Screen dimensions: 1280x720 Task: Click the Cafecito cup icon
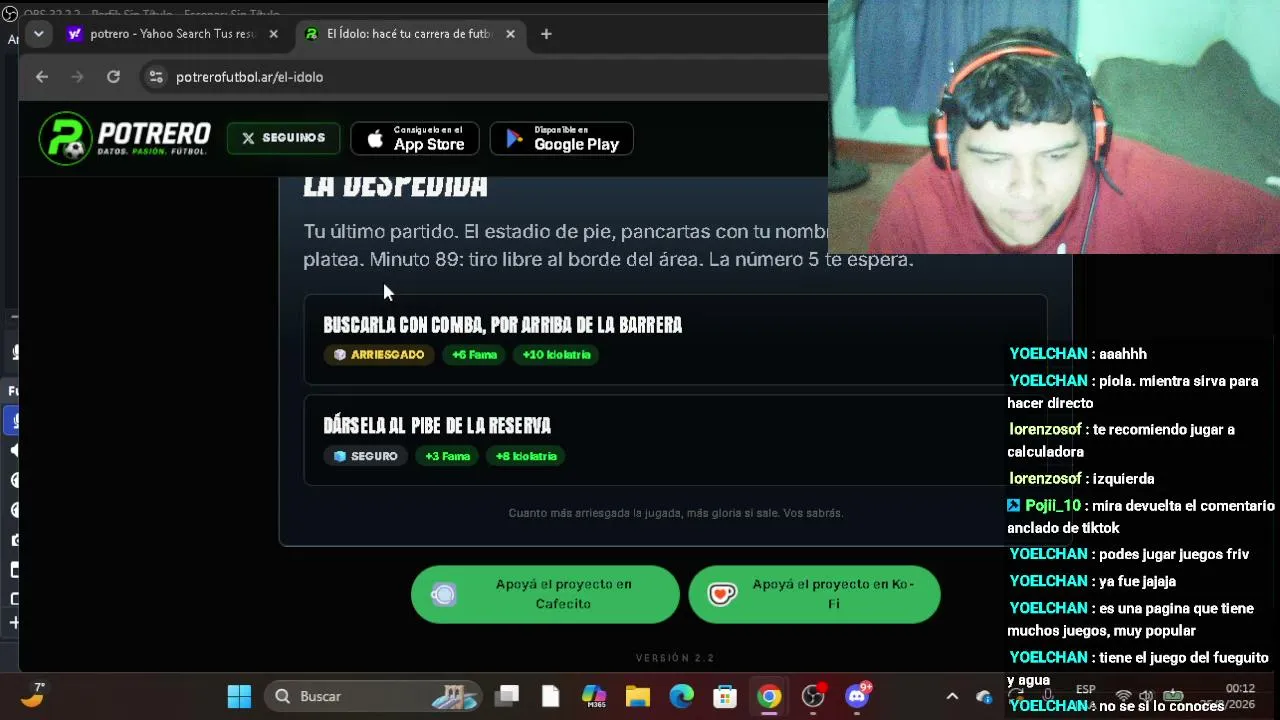point(444,595)
